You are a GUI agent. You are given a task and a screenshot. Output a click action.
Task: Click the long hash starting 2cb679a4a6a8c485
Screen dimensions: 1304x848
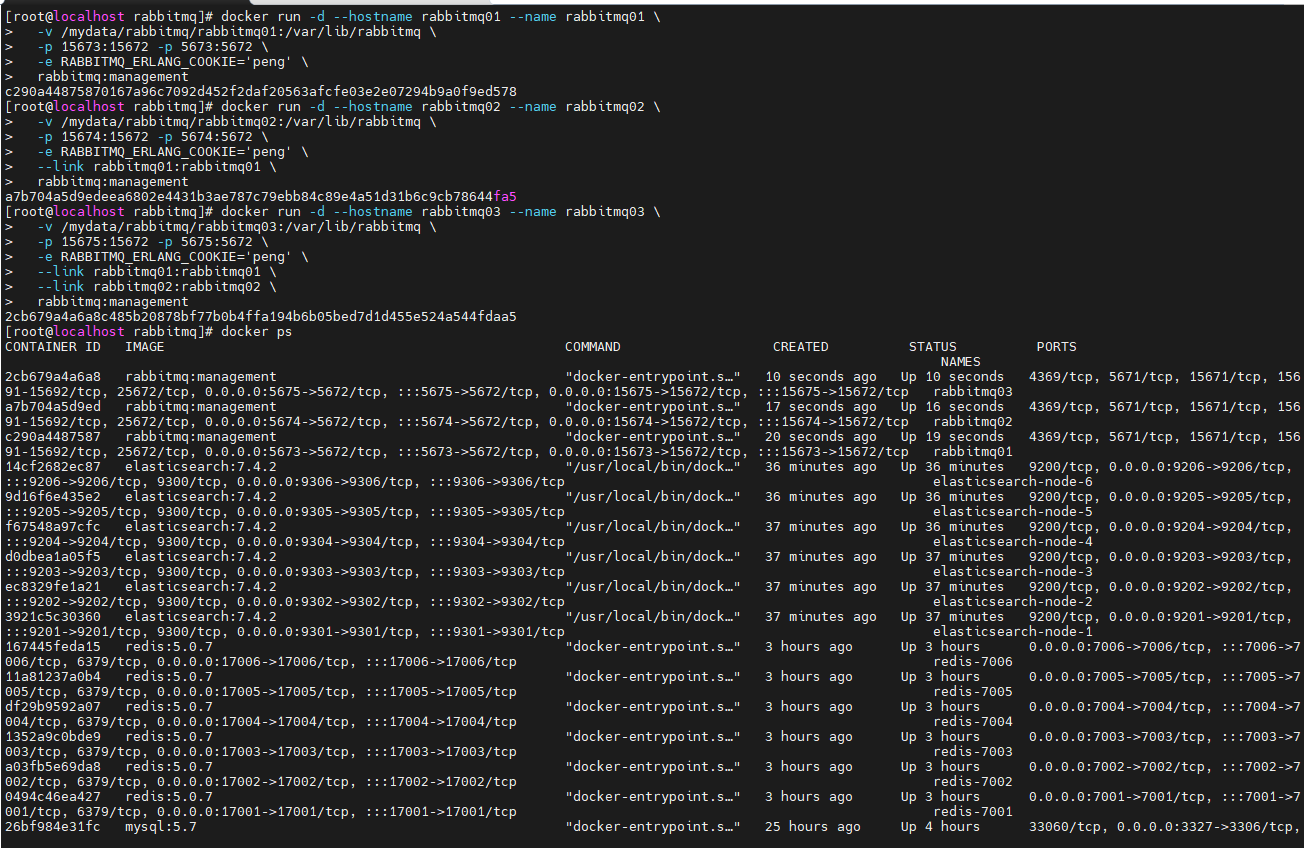pyautogui.click(x=261, y=317)
